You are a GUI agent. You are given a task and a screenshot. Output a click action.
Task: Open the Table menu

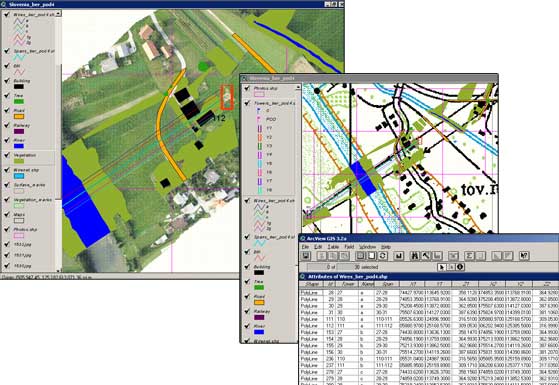click(333, 247)
